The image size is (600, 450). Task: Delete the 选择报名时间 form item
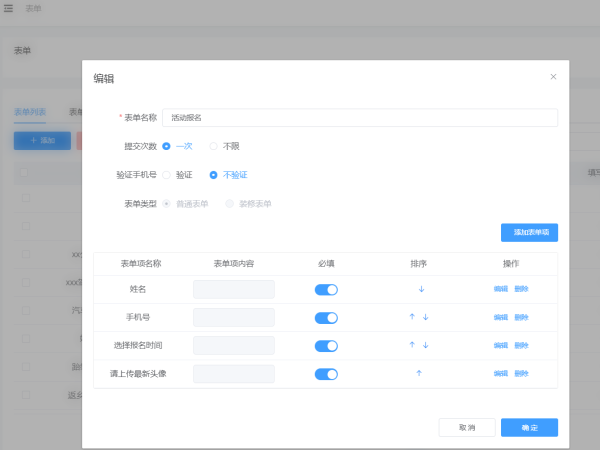[x=521, y=345]
